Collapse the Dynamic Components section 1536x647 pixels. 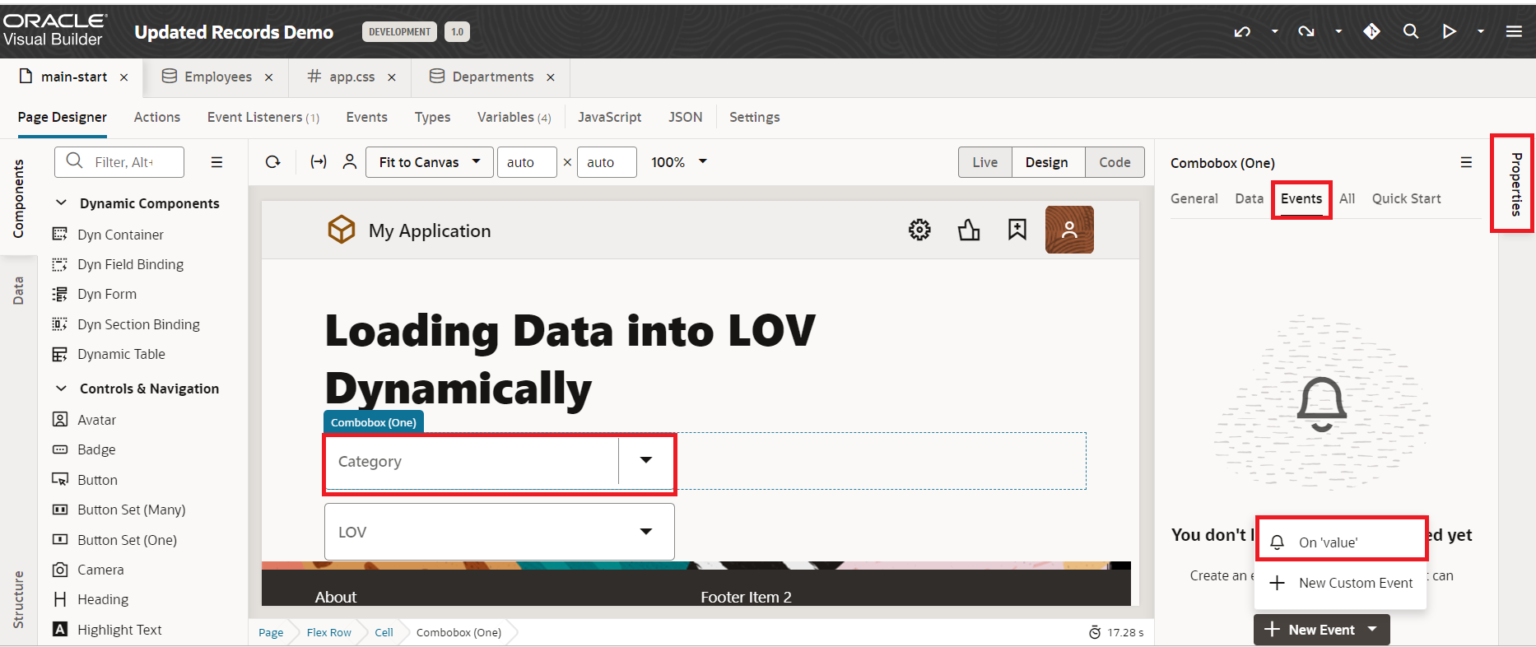click(x=61, y=203)
